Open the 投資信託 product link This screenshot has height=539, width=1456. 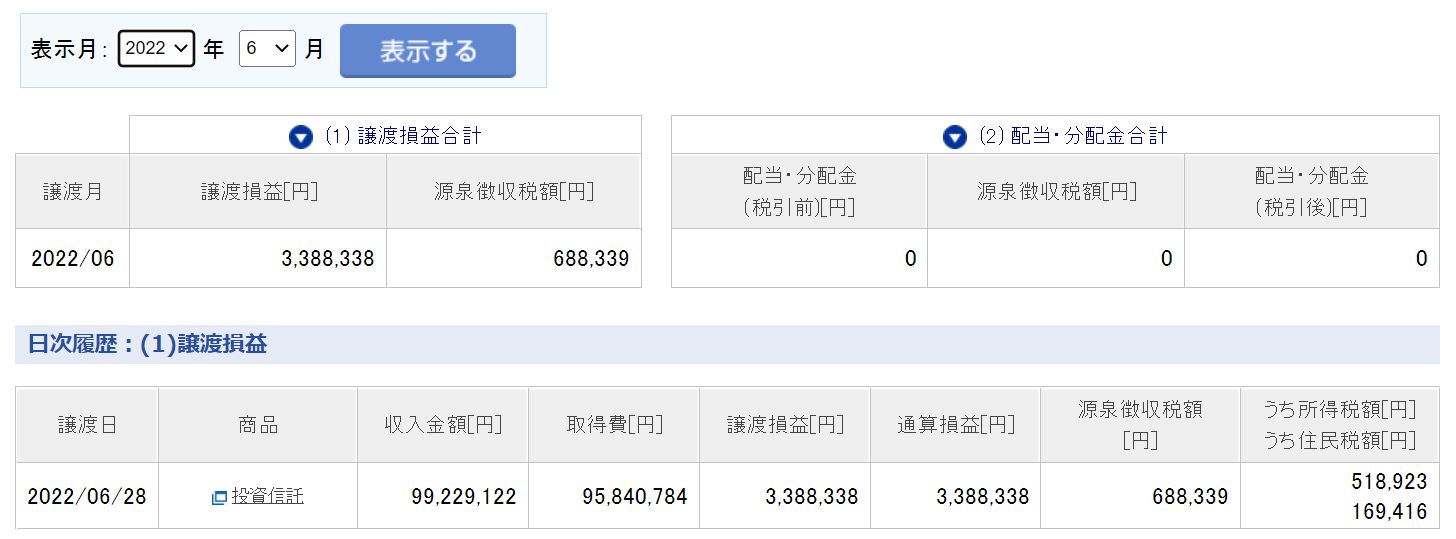point(267,496)
